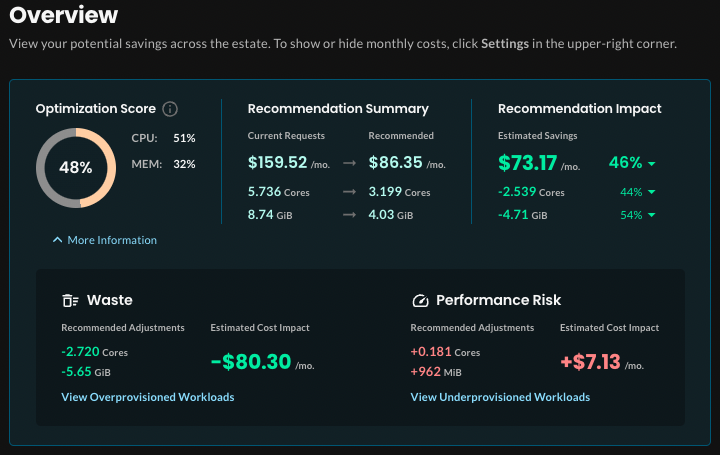This screenshot has width=720, height=455.
Task: Open the 46% savings dropdown caret
Action: (652, 163)
